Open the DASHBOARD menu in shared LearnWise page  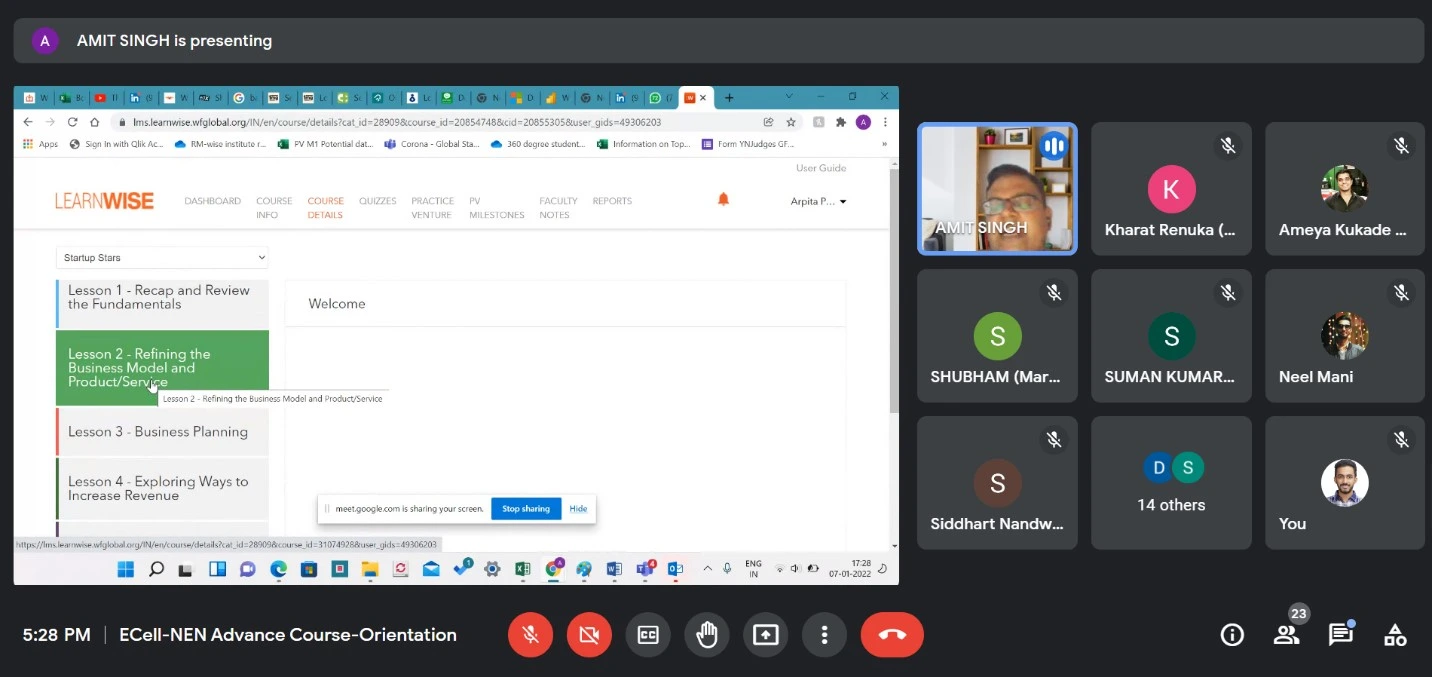212,201
